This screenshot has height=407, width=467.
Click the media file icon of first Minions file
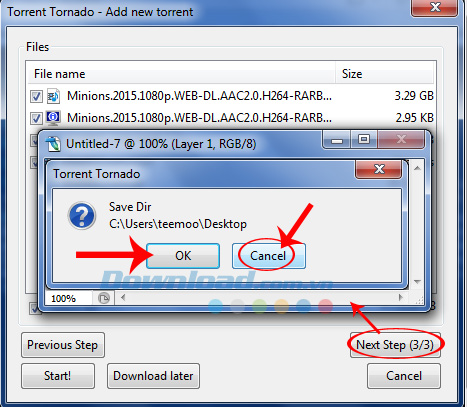[x=53, y=96]
